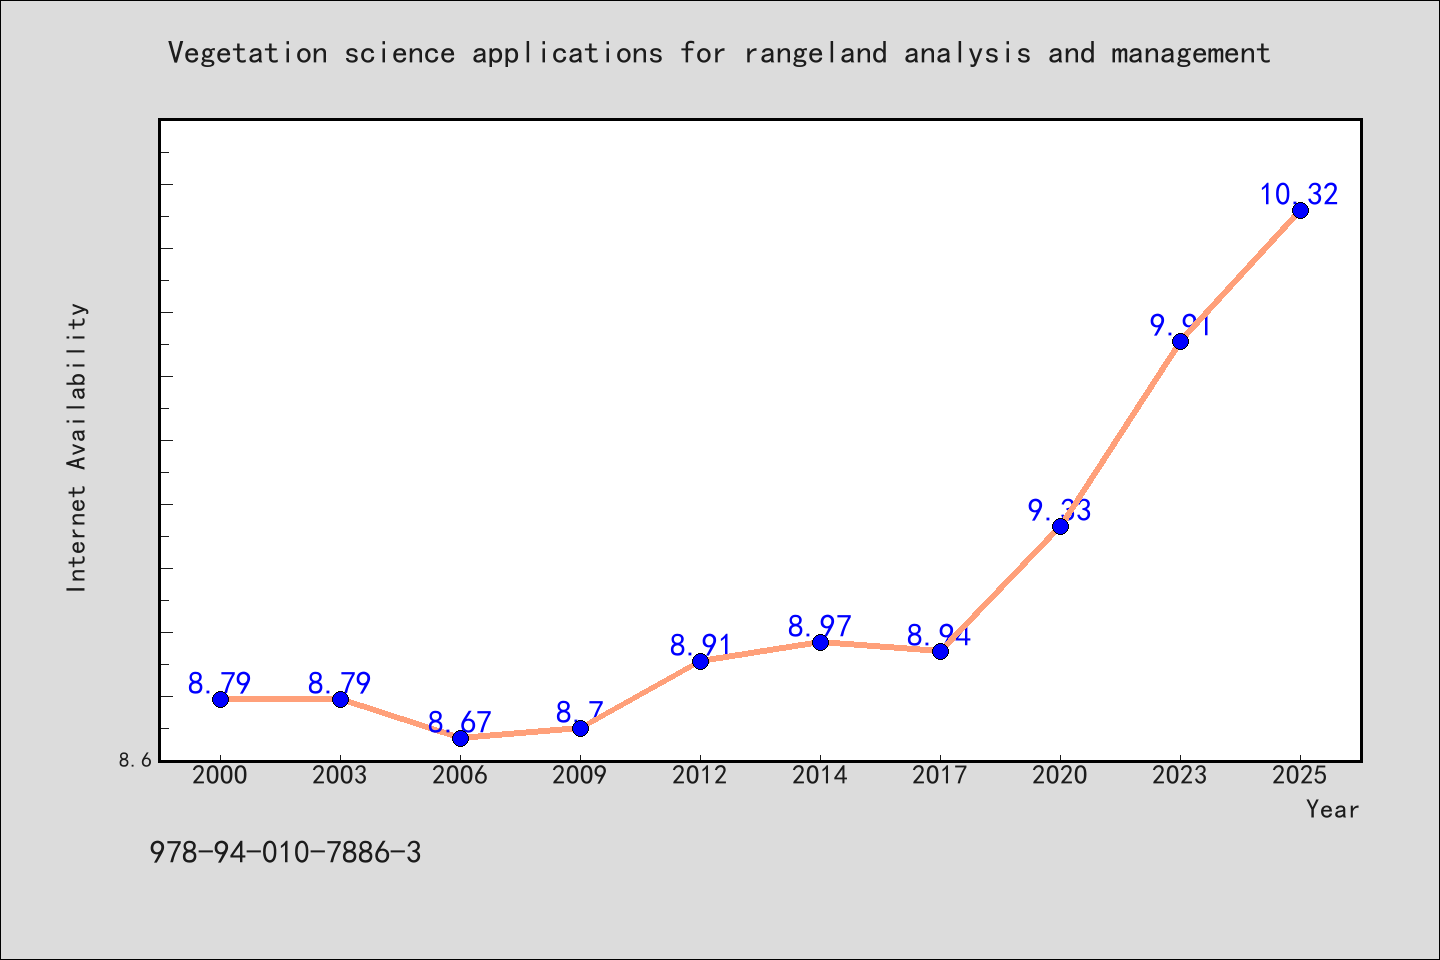Viewport: 1440px width, 960px height.
Task: Click the Internet Availability axis title
Action: (77, 447)
